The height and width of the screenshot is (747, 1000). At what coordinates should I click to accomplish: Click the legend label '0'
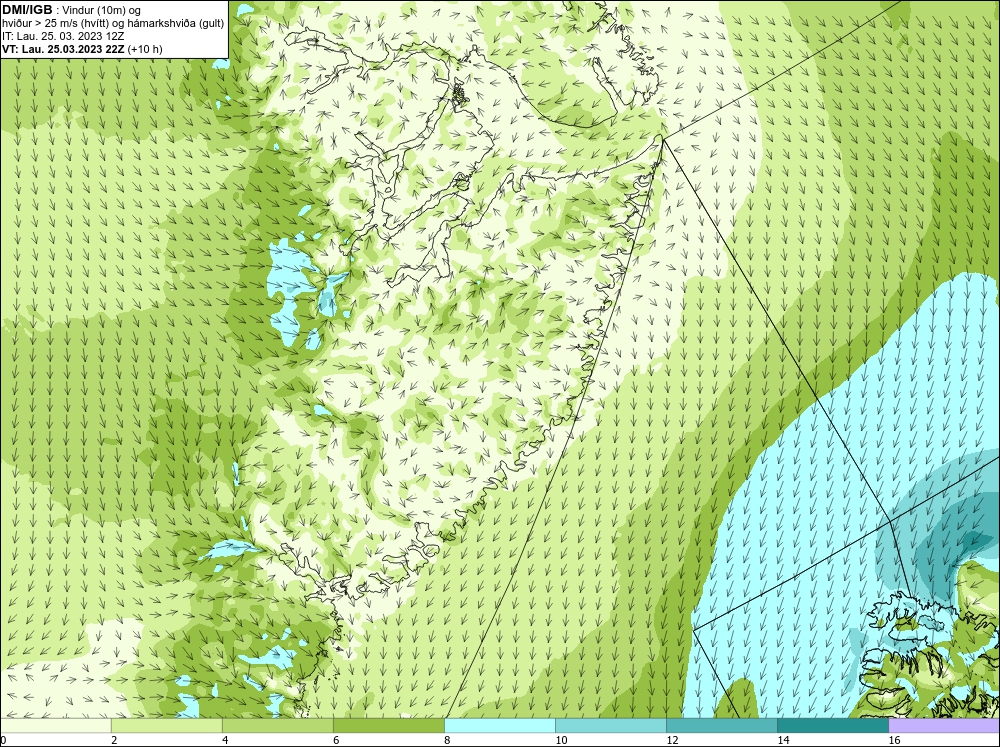(x=4, y=740)
